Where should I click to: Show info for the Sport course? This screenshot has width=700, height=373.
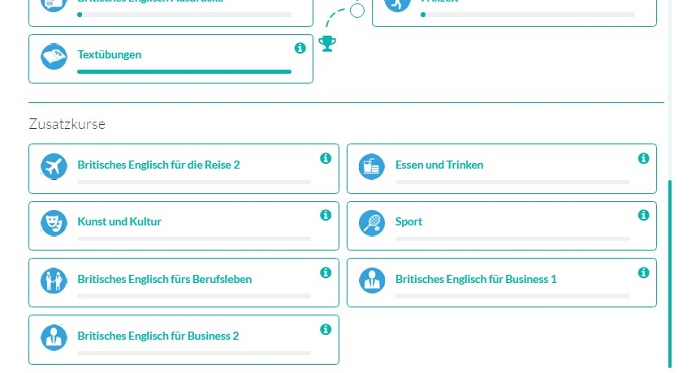(x=643, y=215)
